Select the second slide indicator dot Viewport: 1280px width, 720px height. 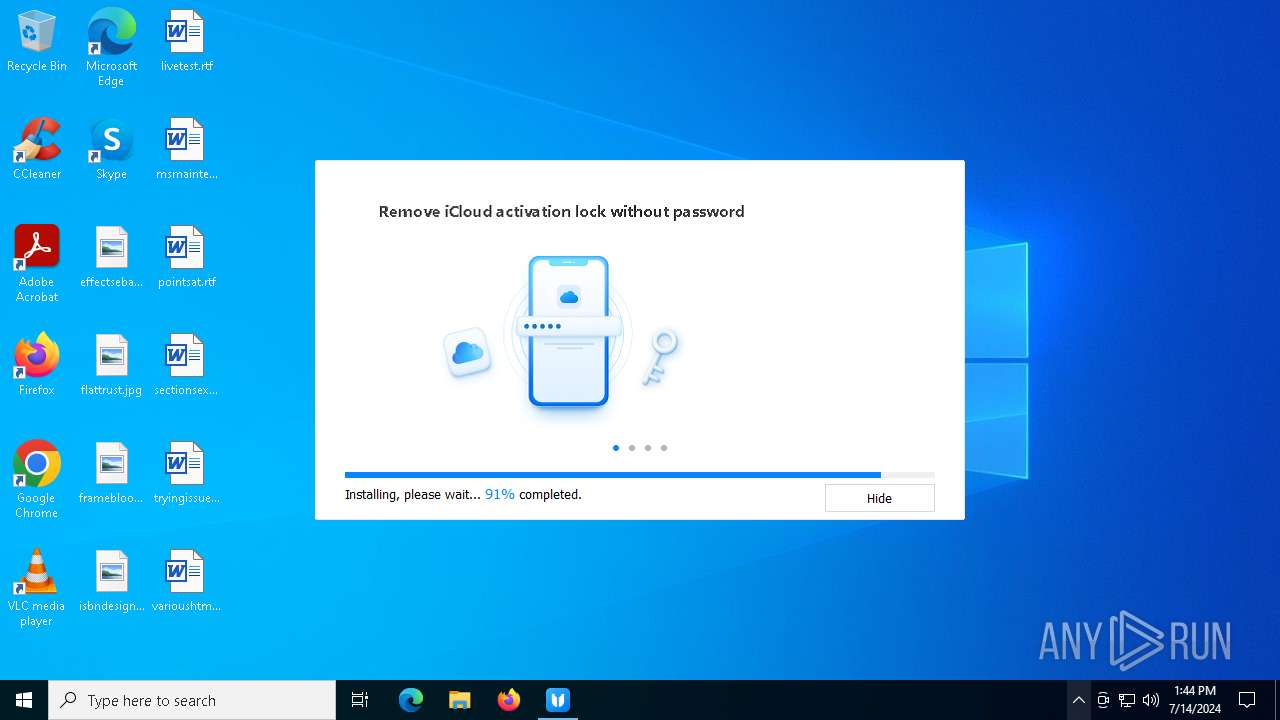[x=632, y=448]
